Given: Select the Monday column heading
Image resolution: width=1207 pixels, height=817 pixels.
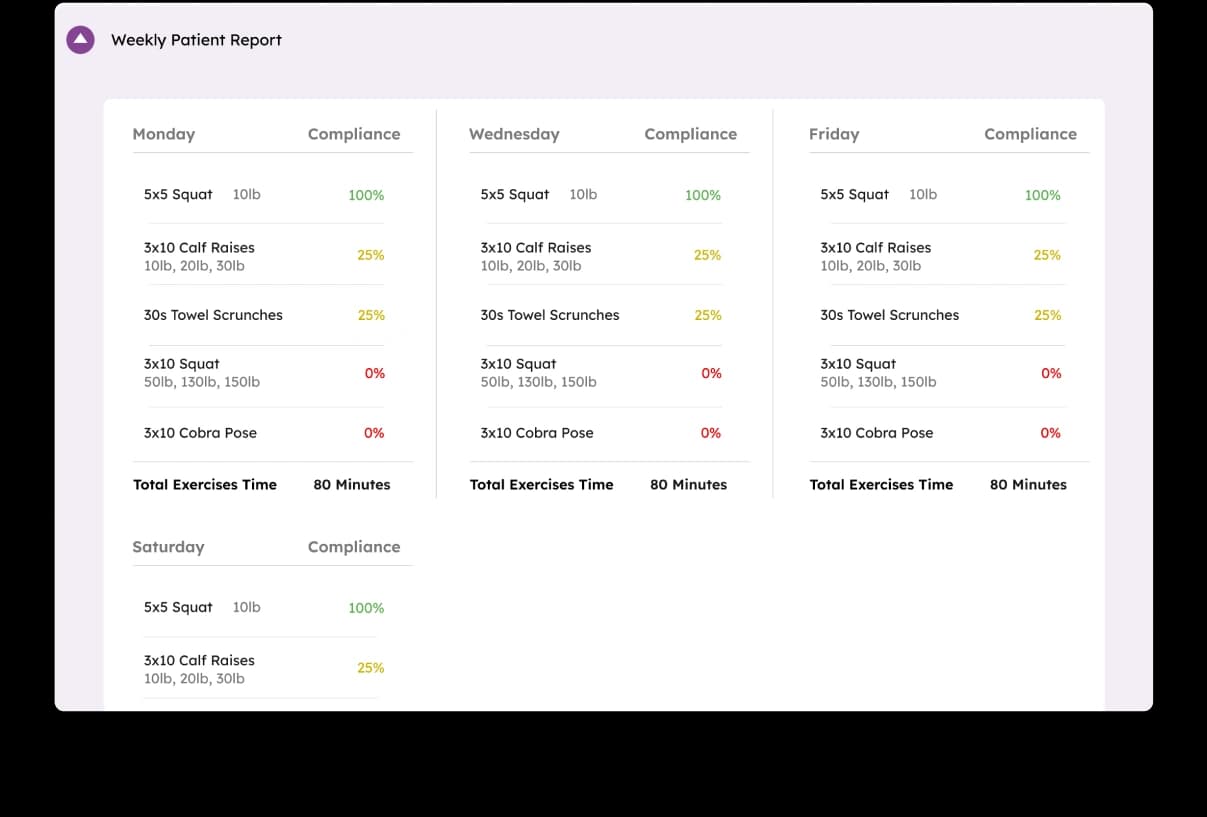Looking at the screenshot, I should tap(164, 134).
